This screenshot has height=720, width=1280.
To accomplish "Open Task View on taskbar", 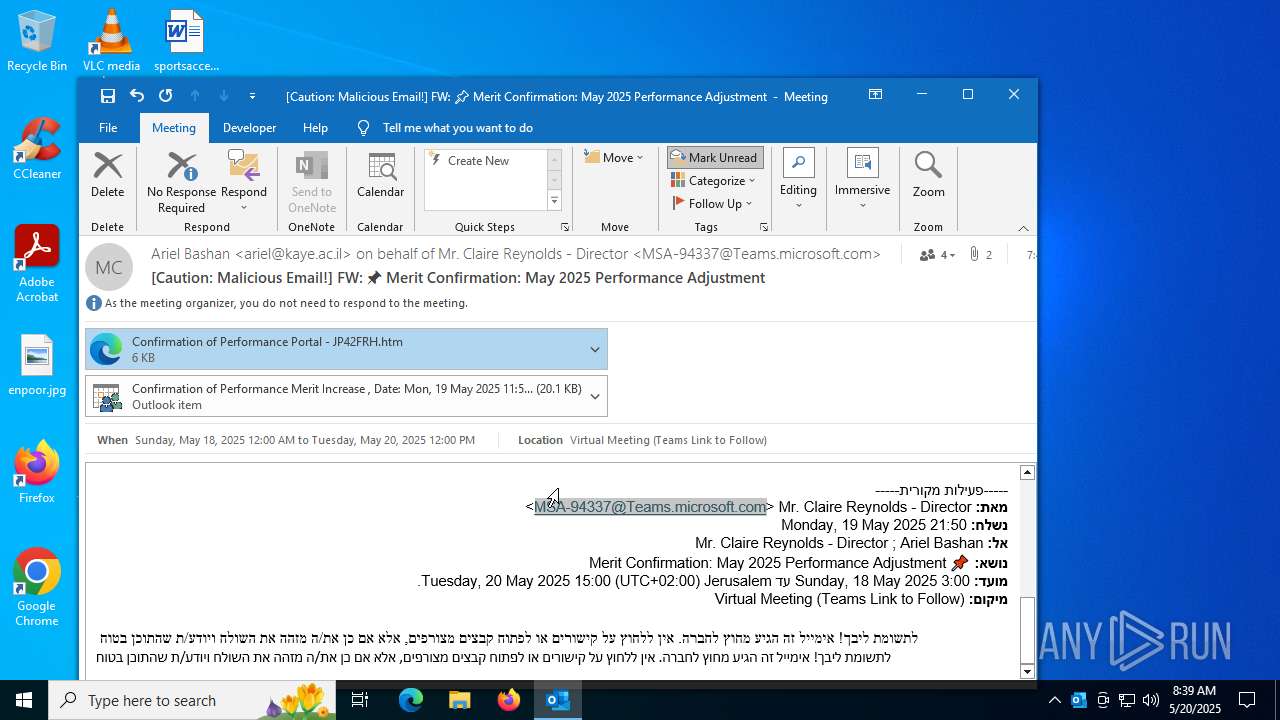I will click(x=360, y=700).
